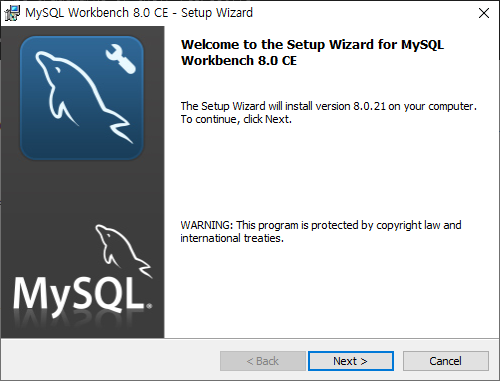The height and width of the screenshot is (381, 500).
Task: Click the window title "MySQL Workbench 8.0 CE - Setup Wizard"
Action: pos(139,13)
